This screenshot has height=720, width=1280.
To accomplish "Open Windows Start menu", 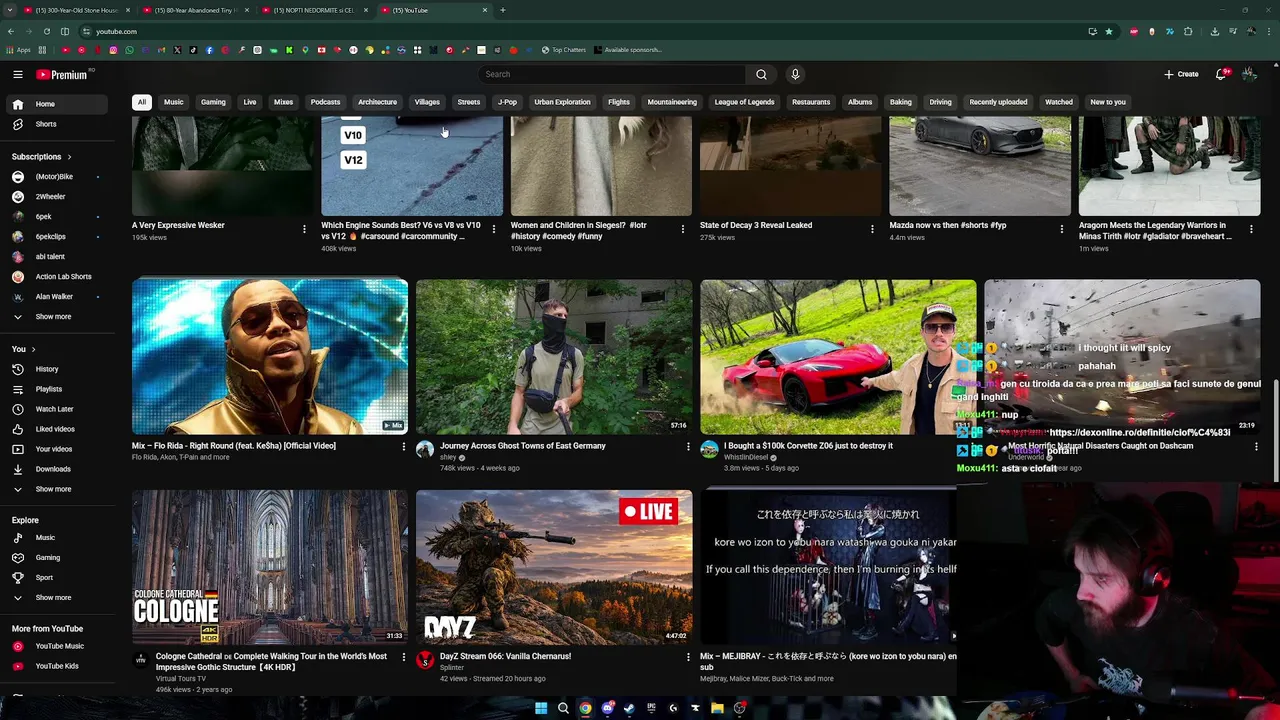I will point(541,708).
